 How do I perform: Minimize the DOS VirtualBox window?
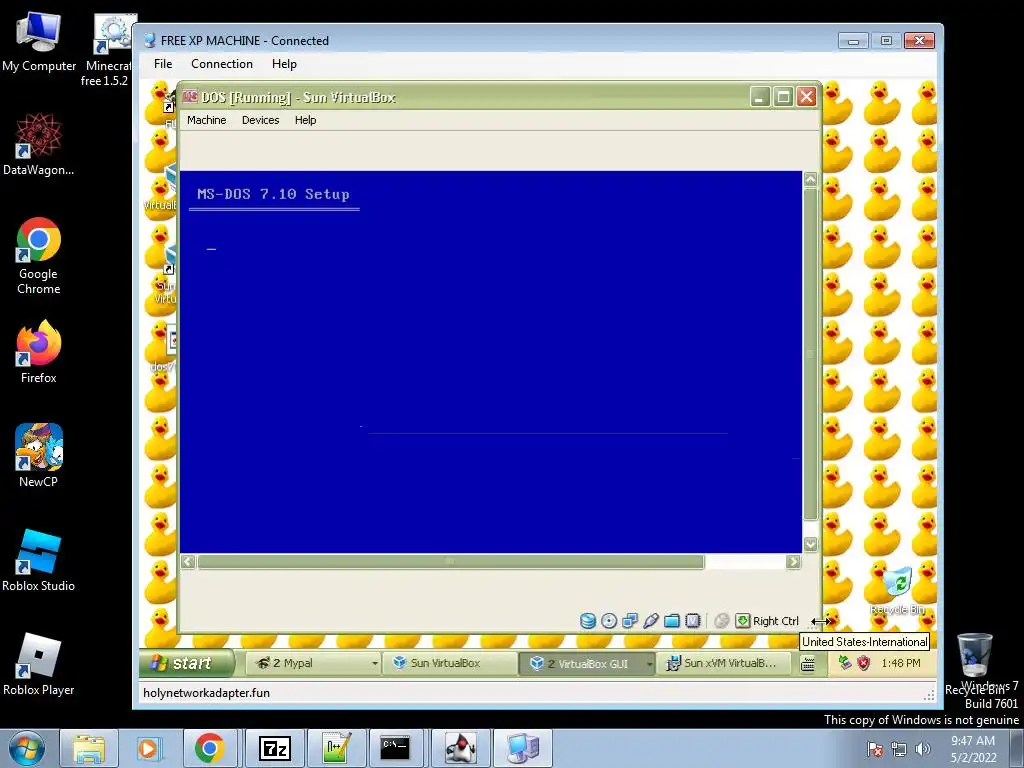tap(759, 97)
